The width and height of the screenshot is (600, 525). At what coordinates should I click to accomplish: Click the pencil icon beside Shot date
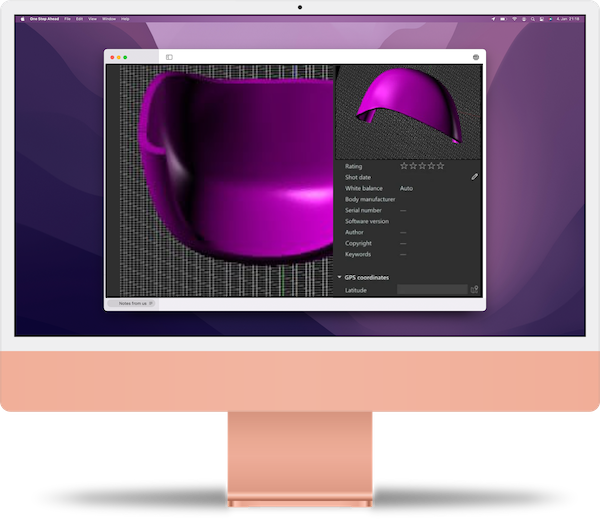475,177
